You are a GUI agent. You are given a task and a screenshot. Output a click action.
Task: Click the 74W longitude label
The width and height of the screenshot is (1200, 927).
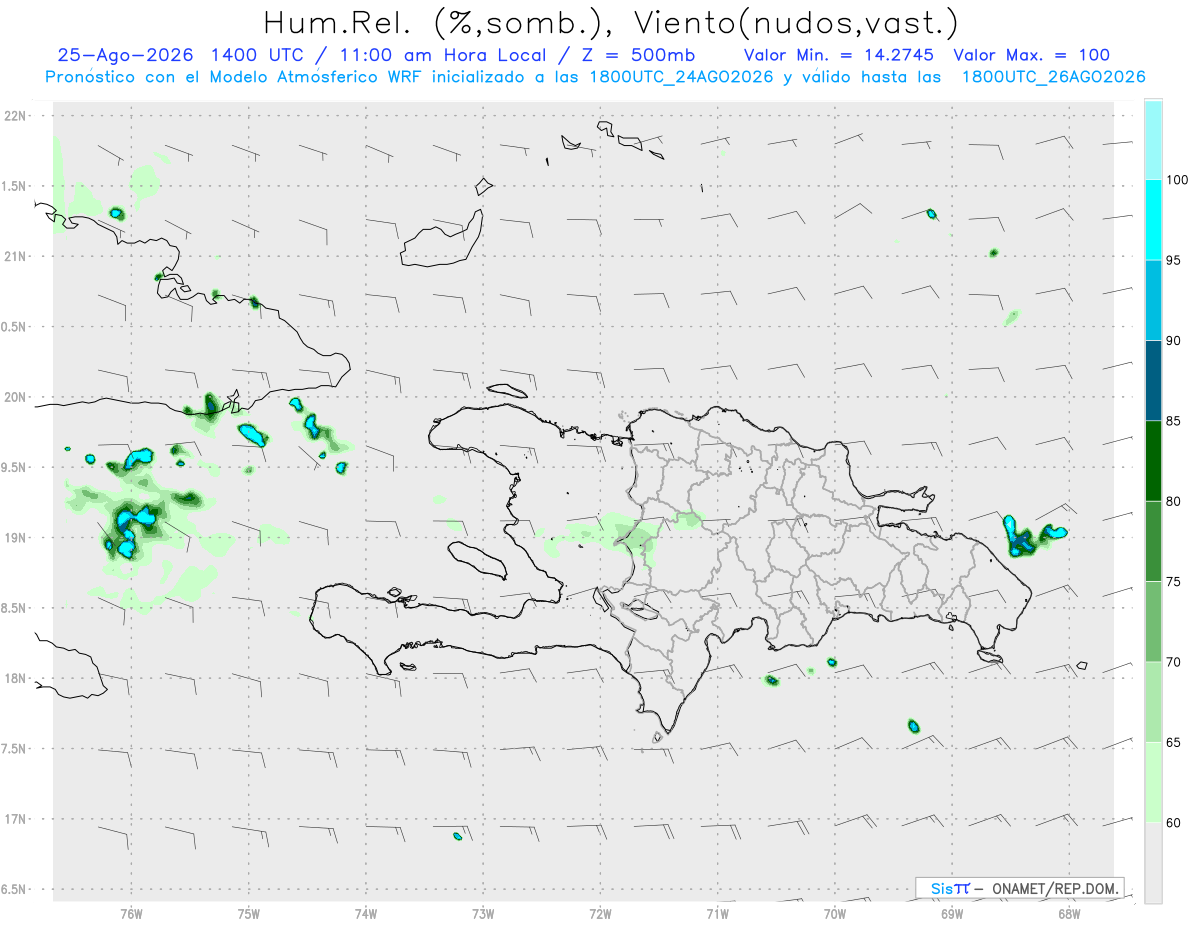(366, 913)
